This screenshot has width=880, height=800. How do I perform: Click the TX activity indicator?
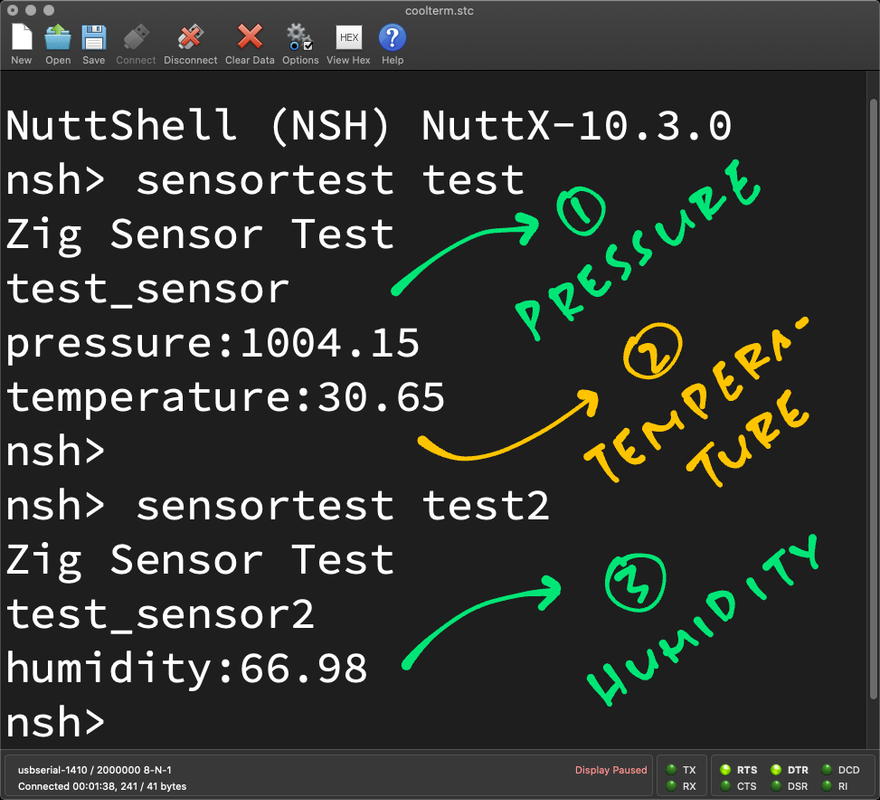click(671, 770)
